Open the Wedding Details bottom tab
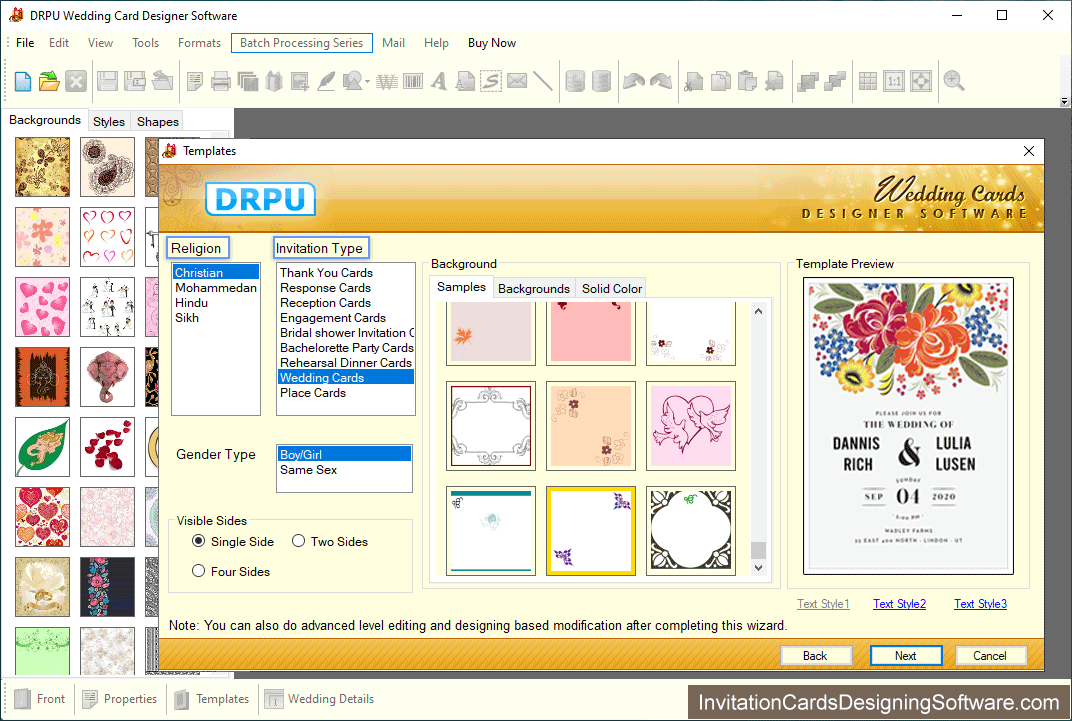1072x721 pixels. pyautogui.click(x=319, y=698)
